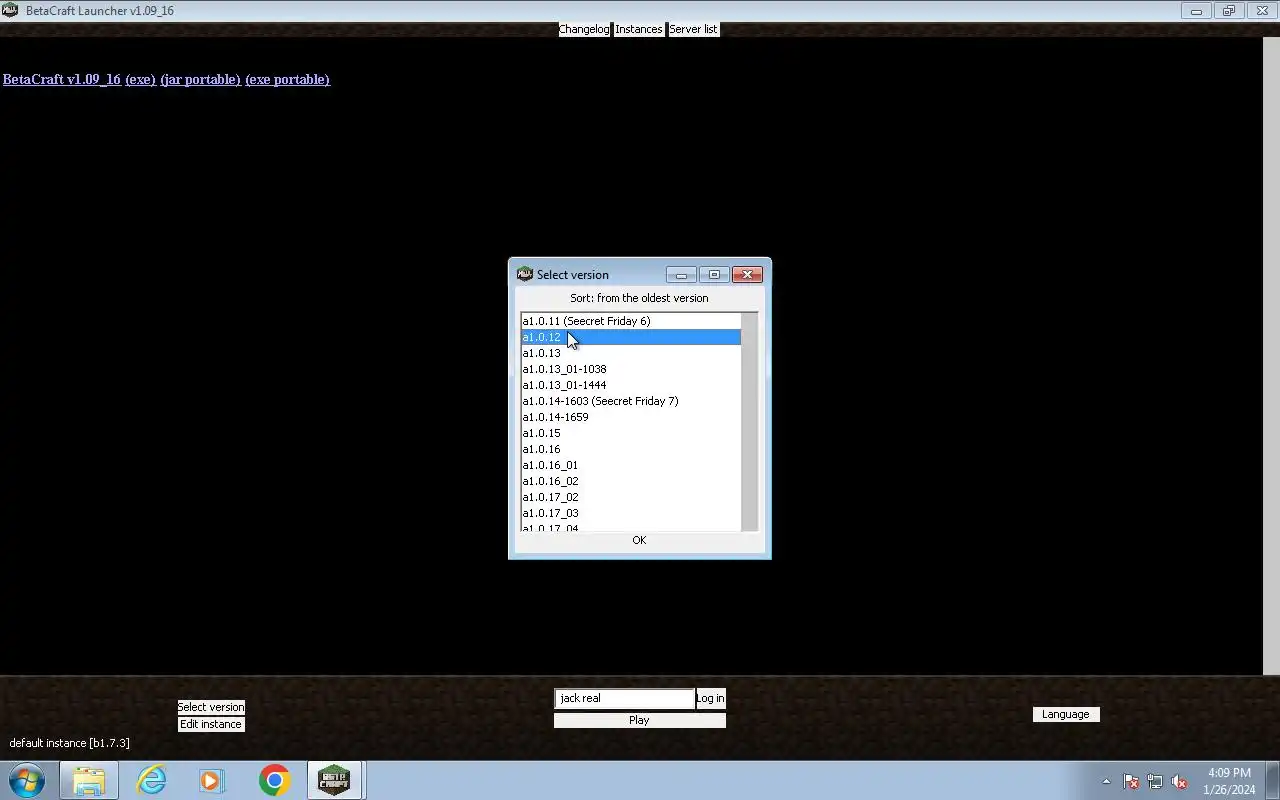Open the Changelog tab
Image resolution: width=1280 pixels, height=800 pixels.
tap(584, 29)
